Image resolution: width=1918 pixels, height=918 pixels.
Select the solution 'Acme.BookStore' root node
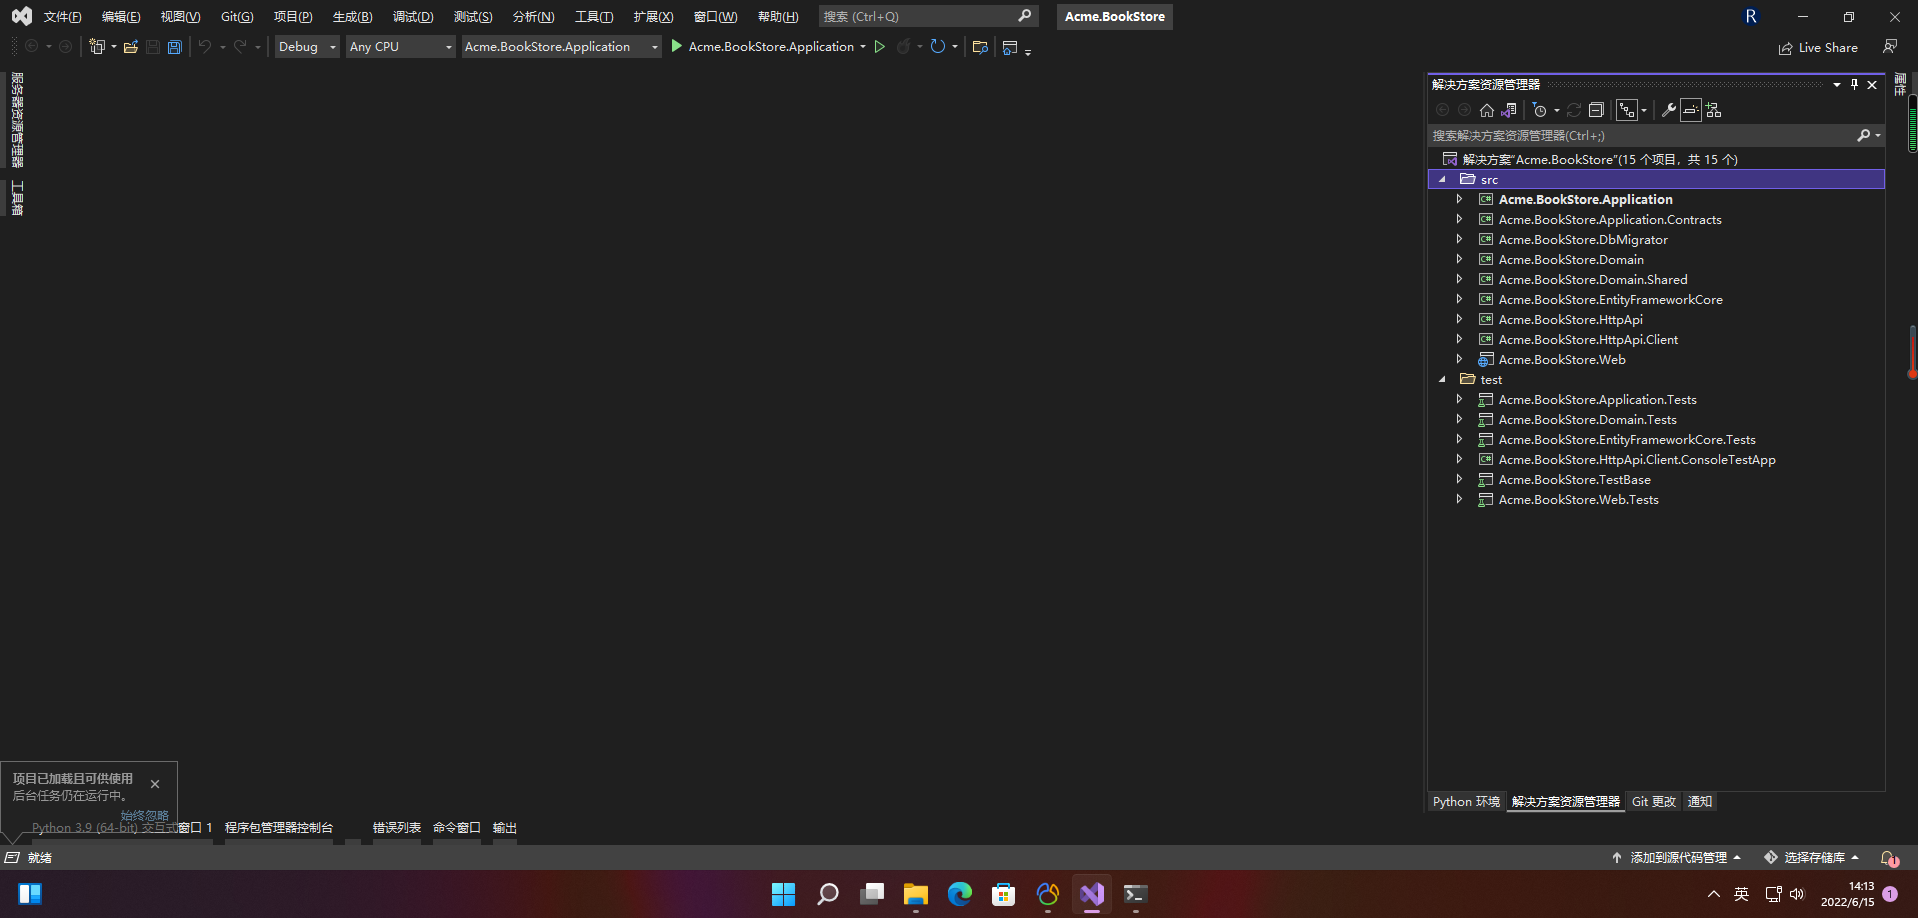[x=1600, y=159]
